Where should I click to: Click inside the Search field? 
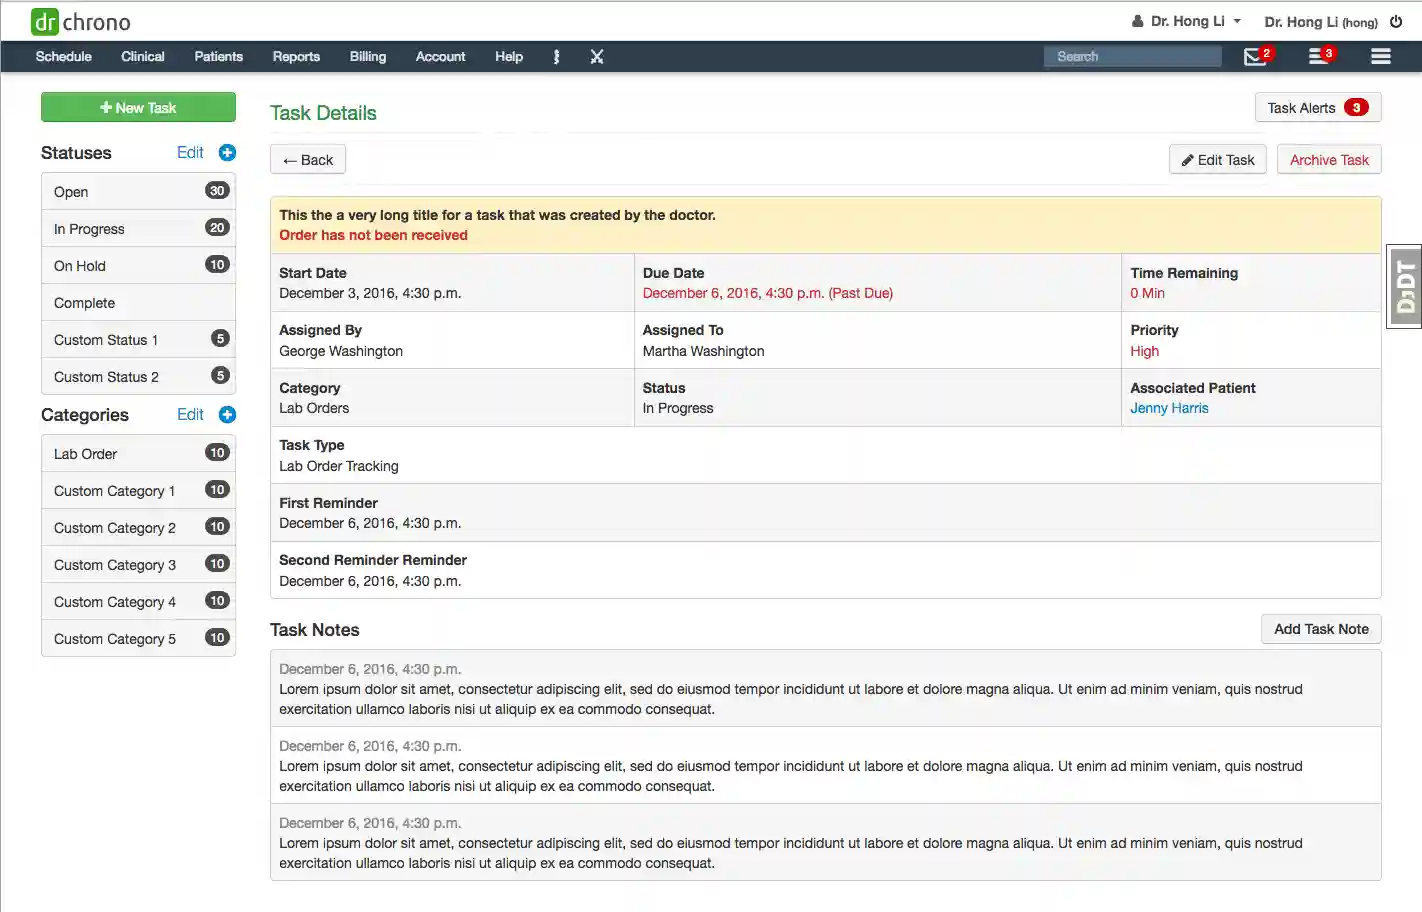pyautogui.click(x=1131, y=56)
